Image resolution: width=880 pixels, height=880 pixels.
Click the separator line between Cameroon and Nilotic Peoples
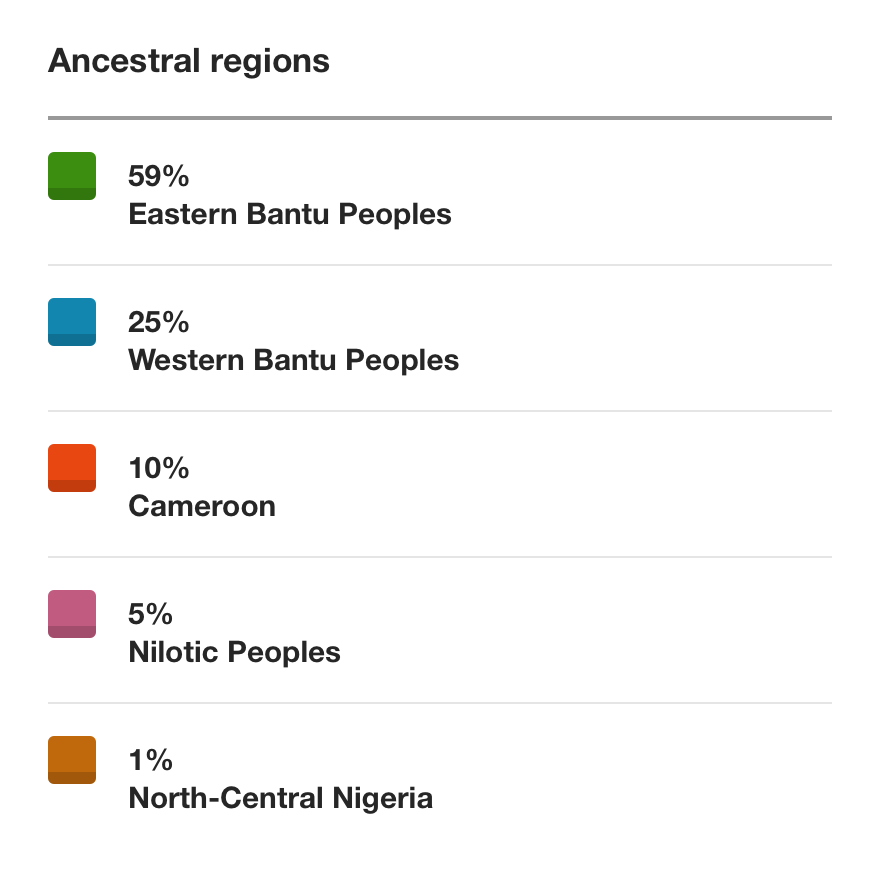[x=440, y=557]
